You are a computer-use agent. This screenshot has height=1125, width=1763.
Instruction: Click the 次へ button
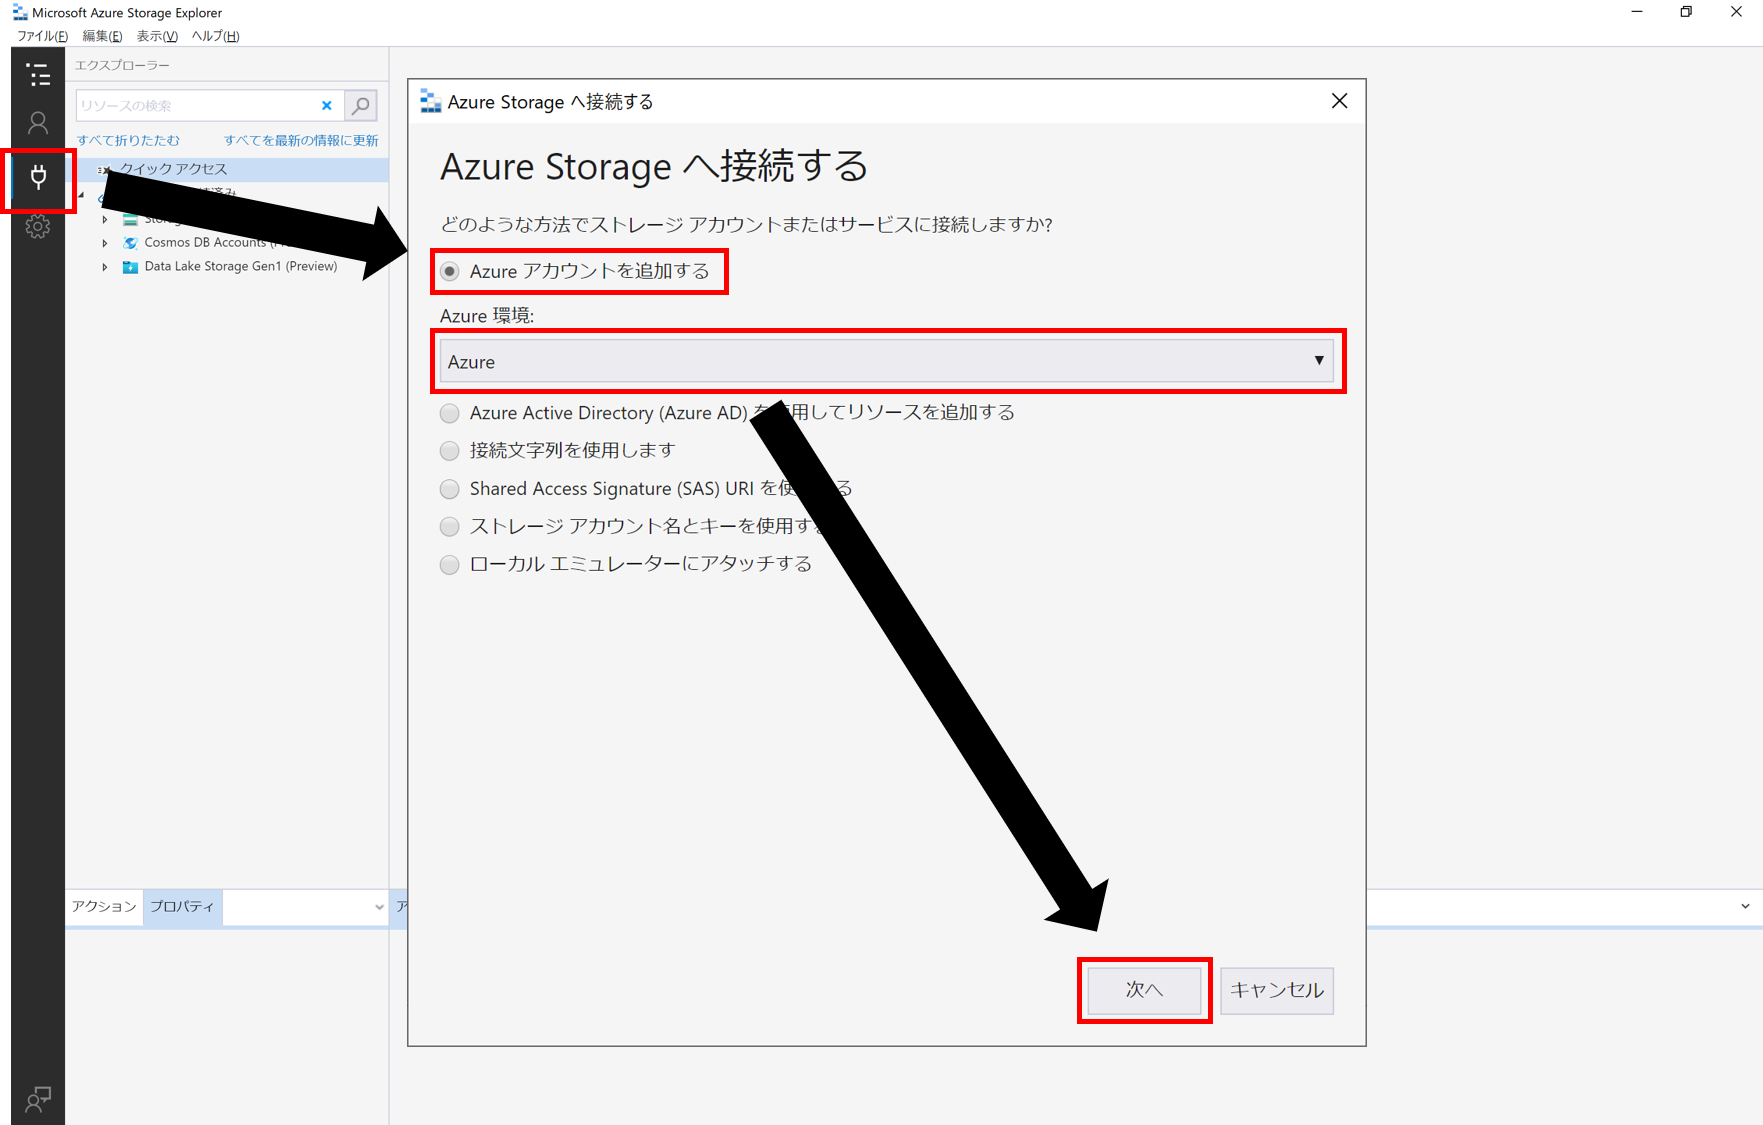1144,990
